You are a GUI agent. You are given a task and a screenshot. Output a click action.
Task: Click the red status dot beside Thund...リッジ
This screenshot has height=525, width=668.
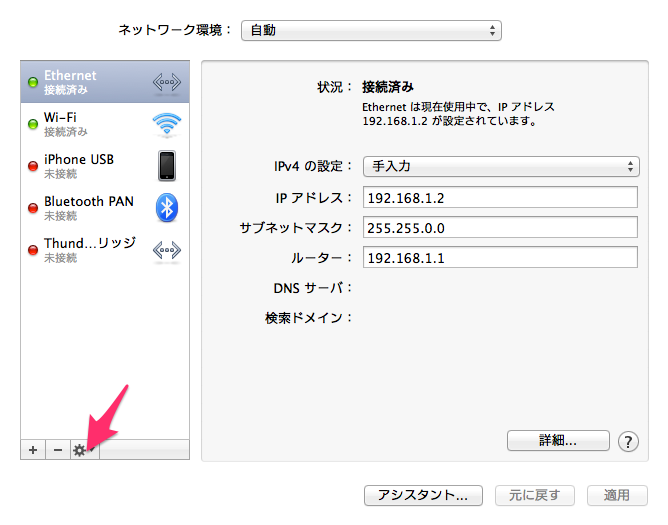click(33, 250)
